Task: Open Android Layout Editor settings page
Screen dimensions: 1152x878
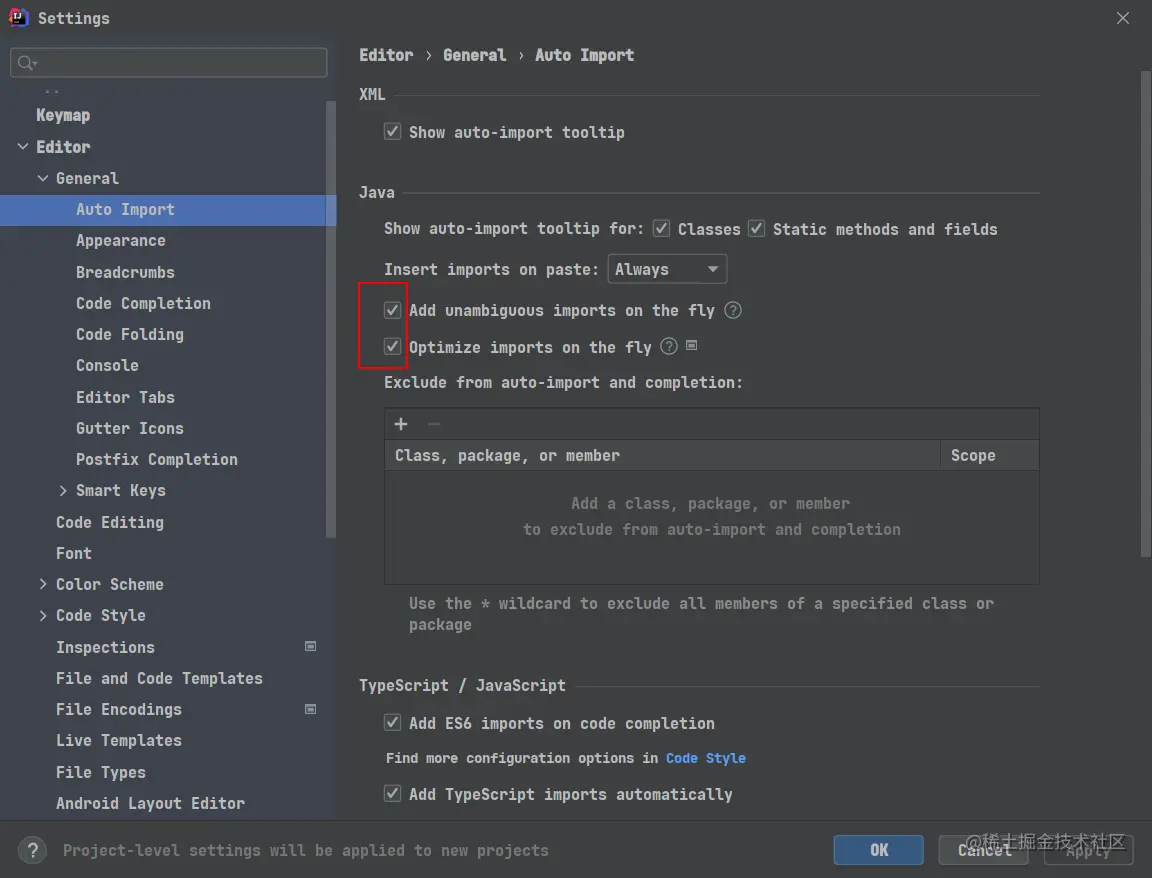Action: (150, 804)
